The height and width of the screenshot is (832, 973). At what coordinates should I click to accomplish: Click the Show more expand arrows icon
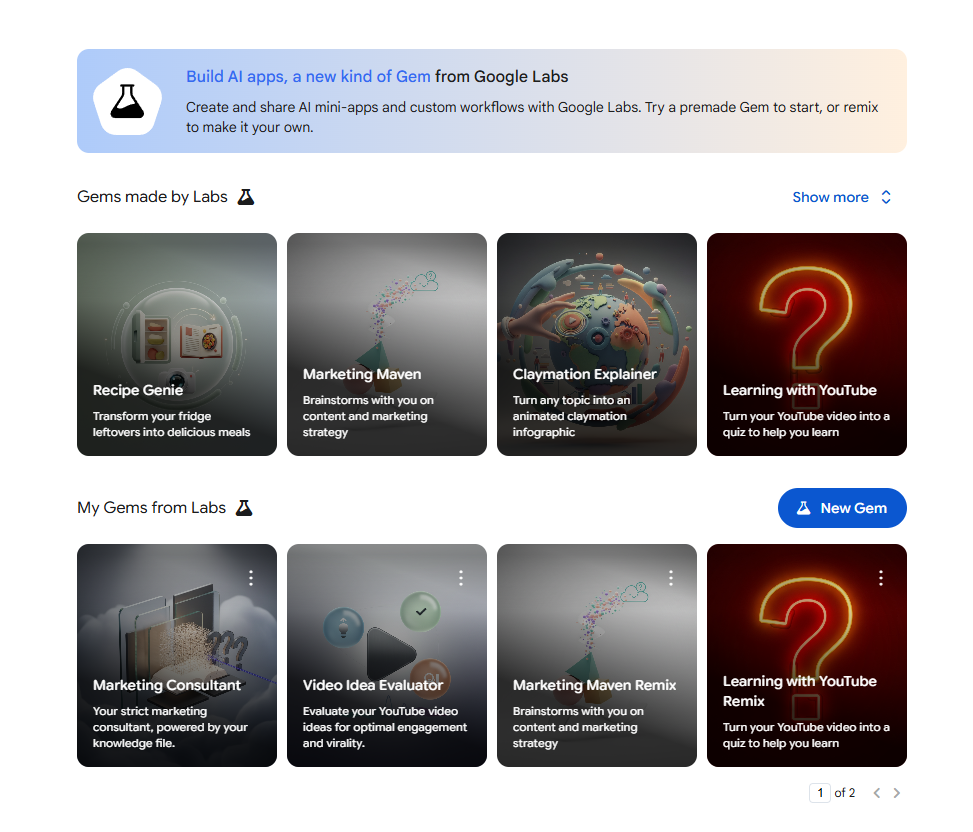point(886,197)
